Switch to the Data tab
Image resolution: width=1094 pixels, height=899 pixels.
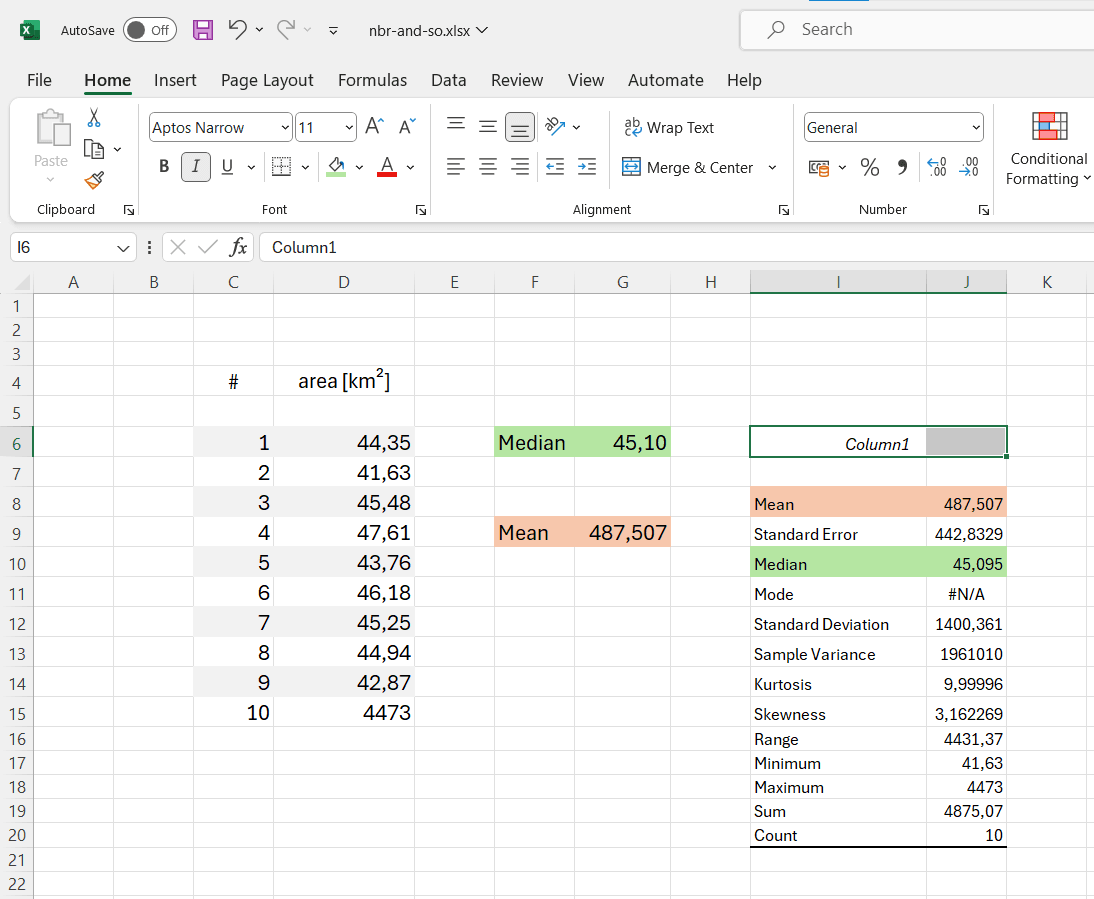(x=449, y=80)
